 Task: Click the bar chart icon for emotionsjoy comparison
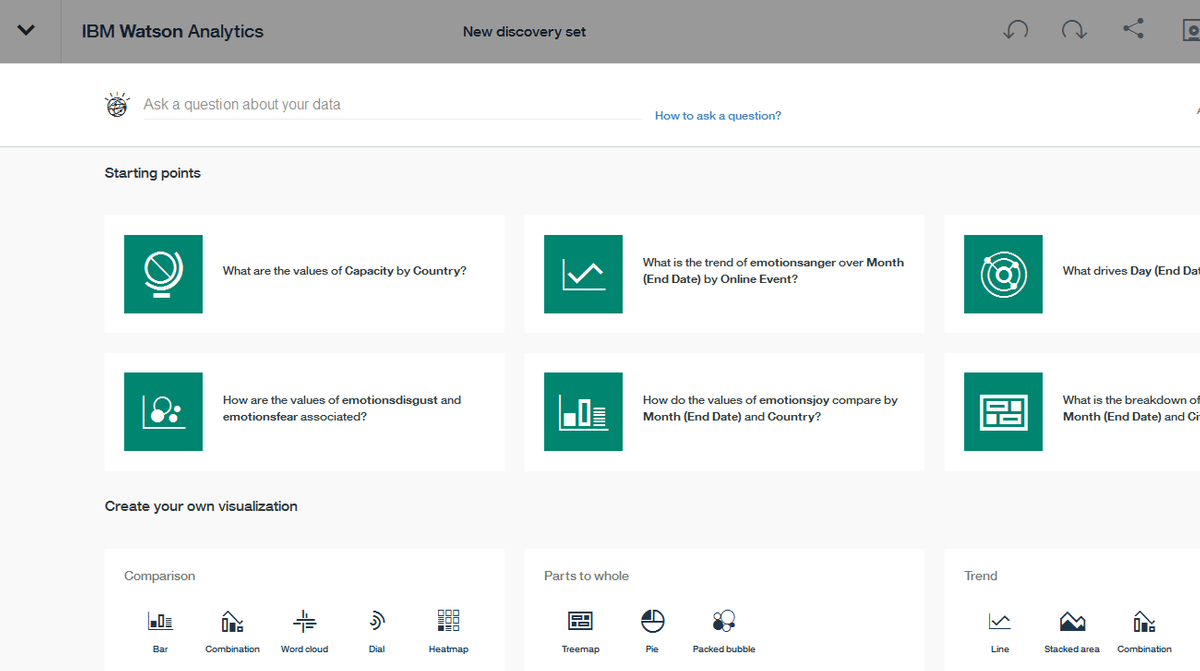click(583, 412)
